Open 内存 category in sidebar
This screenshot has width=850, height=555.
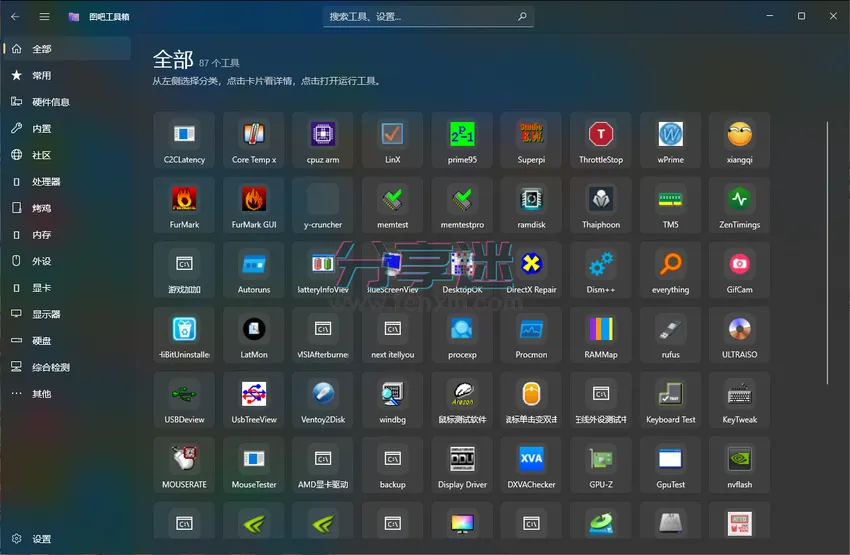67,235
